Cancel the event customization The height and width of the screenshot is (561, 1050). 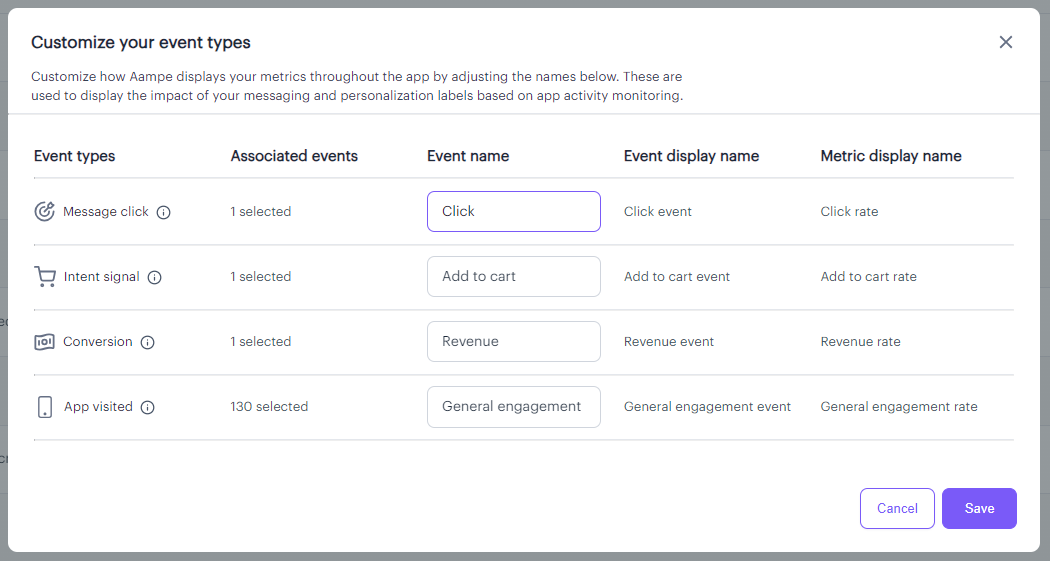(x=897, y=508)
